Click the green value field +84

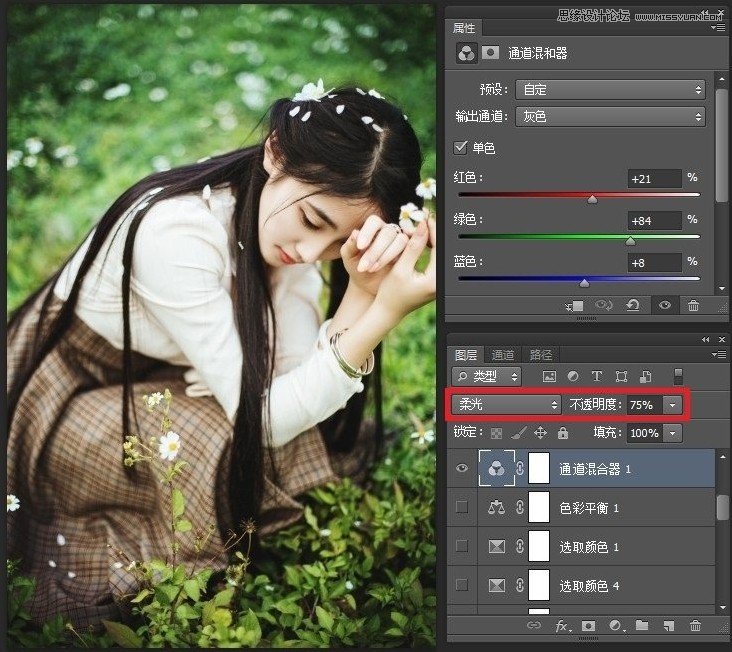tap(655, 220)
